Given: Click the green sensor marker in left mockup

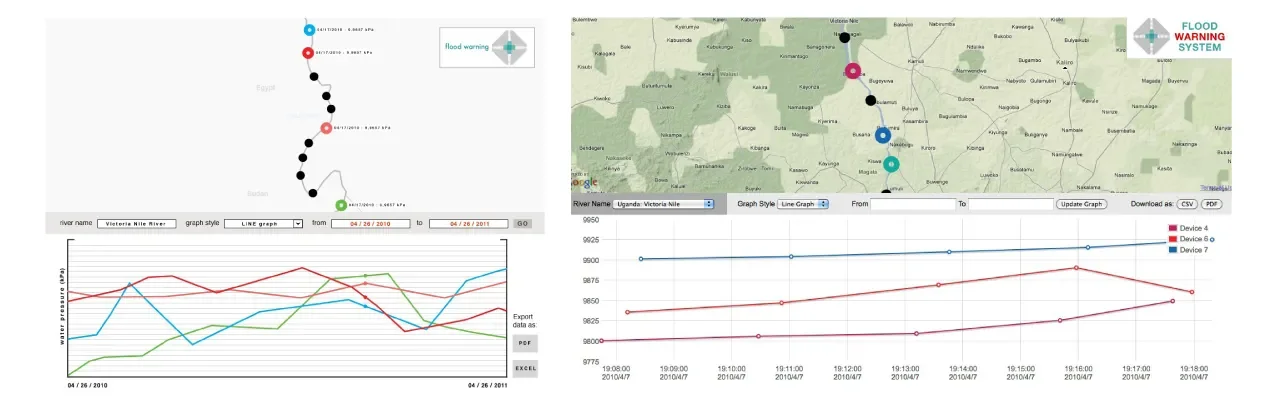Looking at the screenshot, I should point(342,205).
